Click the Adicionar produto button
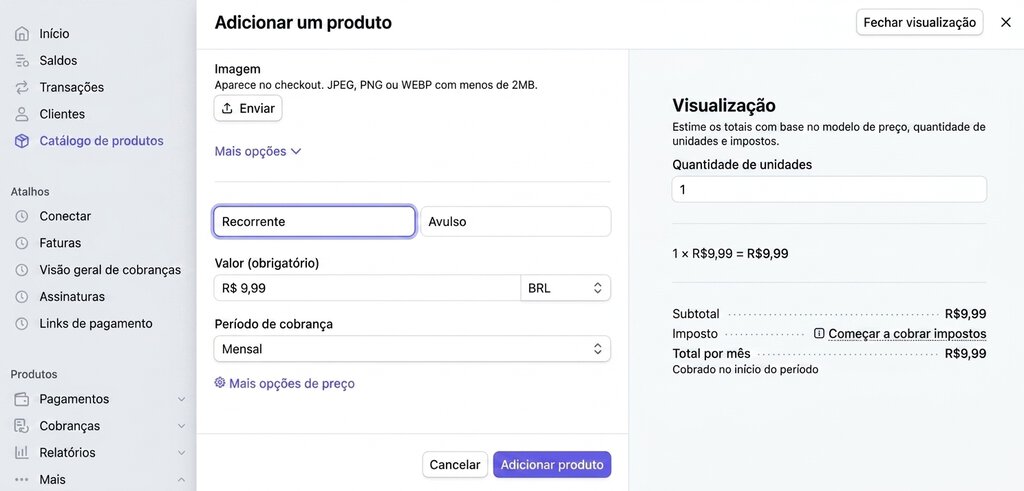 coord(552,465)
